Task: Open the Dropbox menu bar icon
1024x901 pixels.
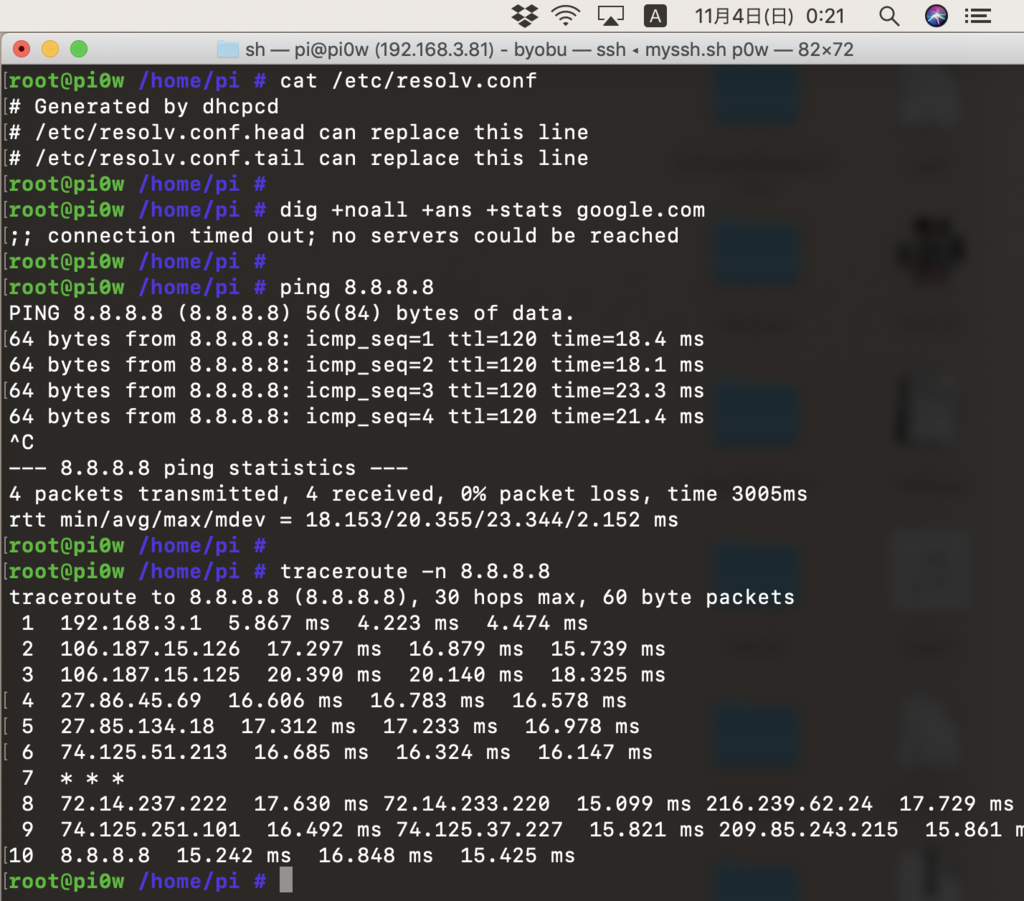Action: coord(524,16)
